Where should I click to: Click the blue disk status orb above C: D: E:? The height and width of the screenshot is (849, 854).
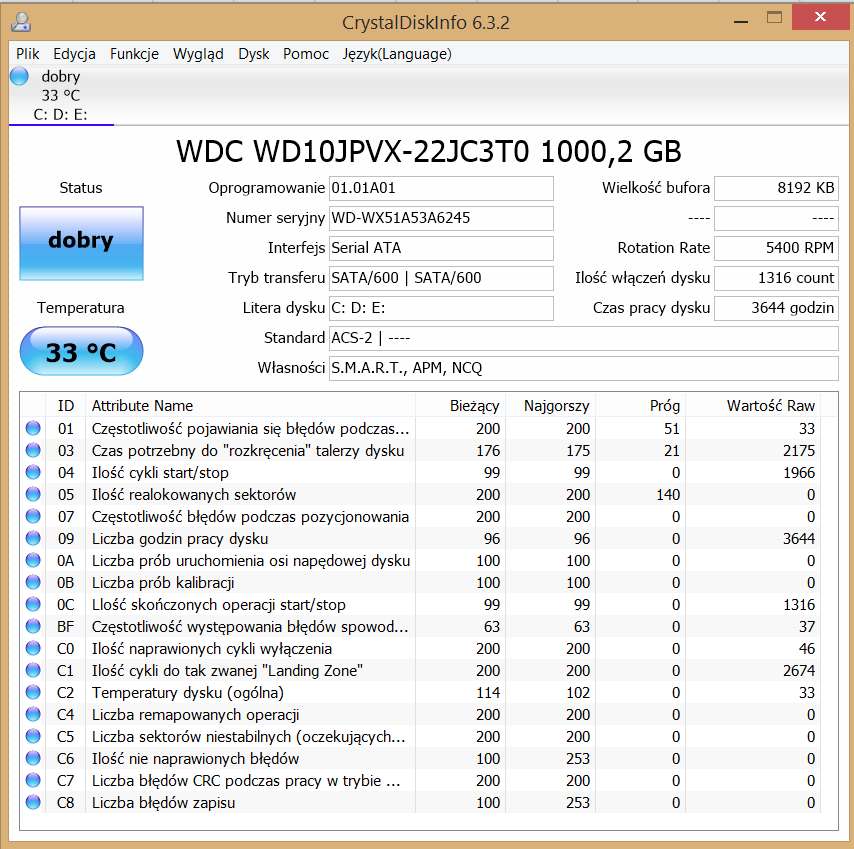pos(19,76)
